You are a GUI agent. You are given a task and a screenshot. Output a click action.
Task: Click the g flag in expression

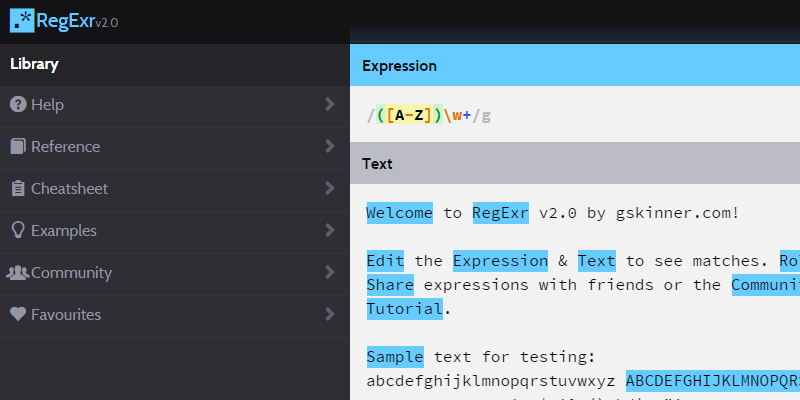click(x=486, y=115)
